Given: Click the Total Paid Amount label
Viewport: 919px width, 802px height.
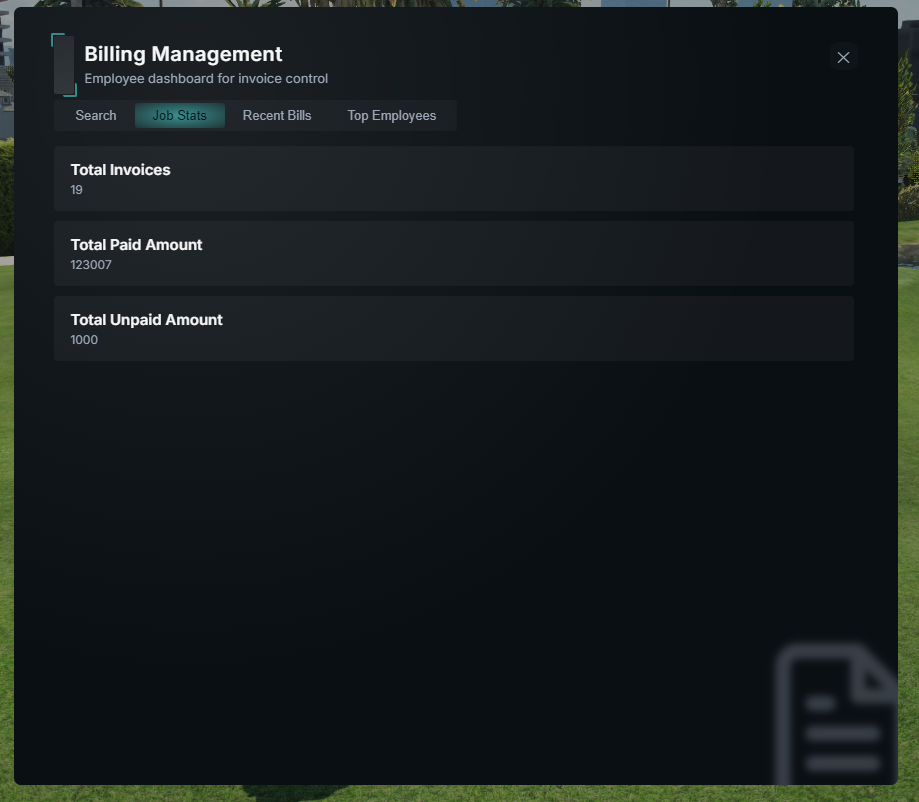Looking at the screenshot, I should pyautogui.click(x=136, y=245).
